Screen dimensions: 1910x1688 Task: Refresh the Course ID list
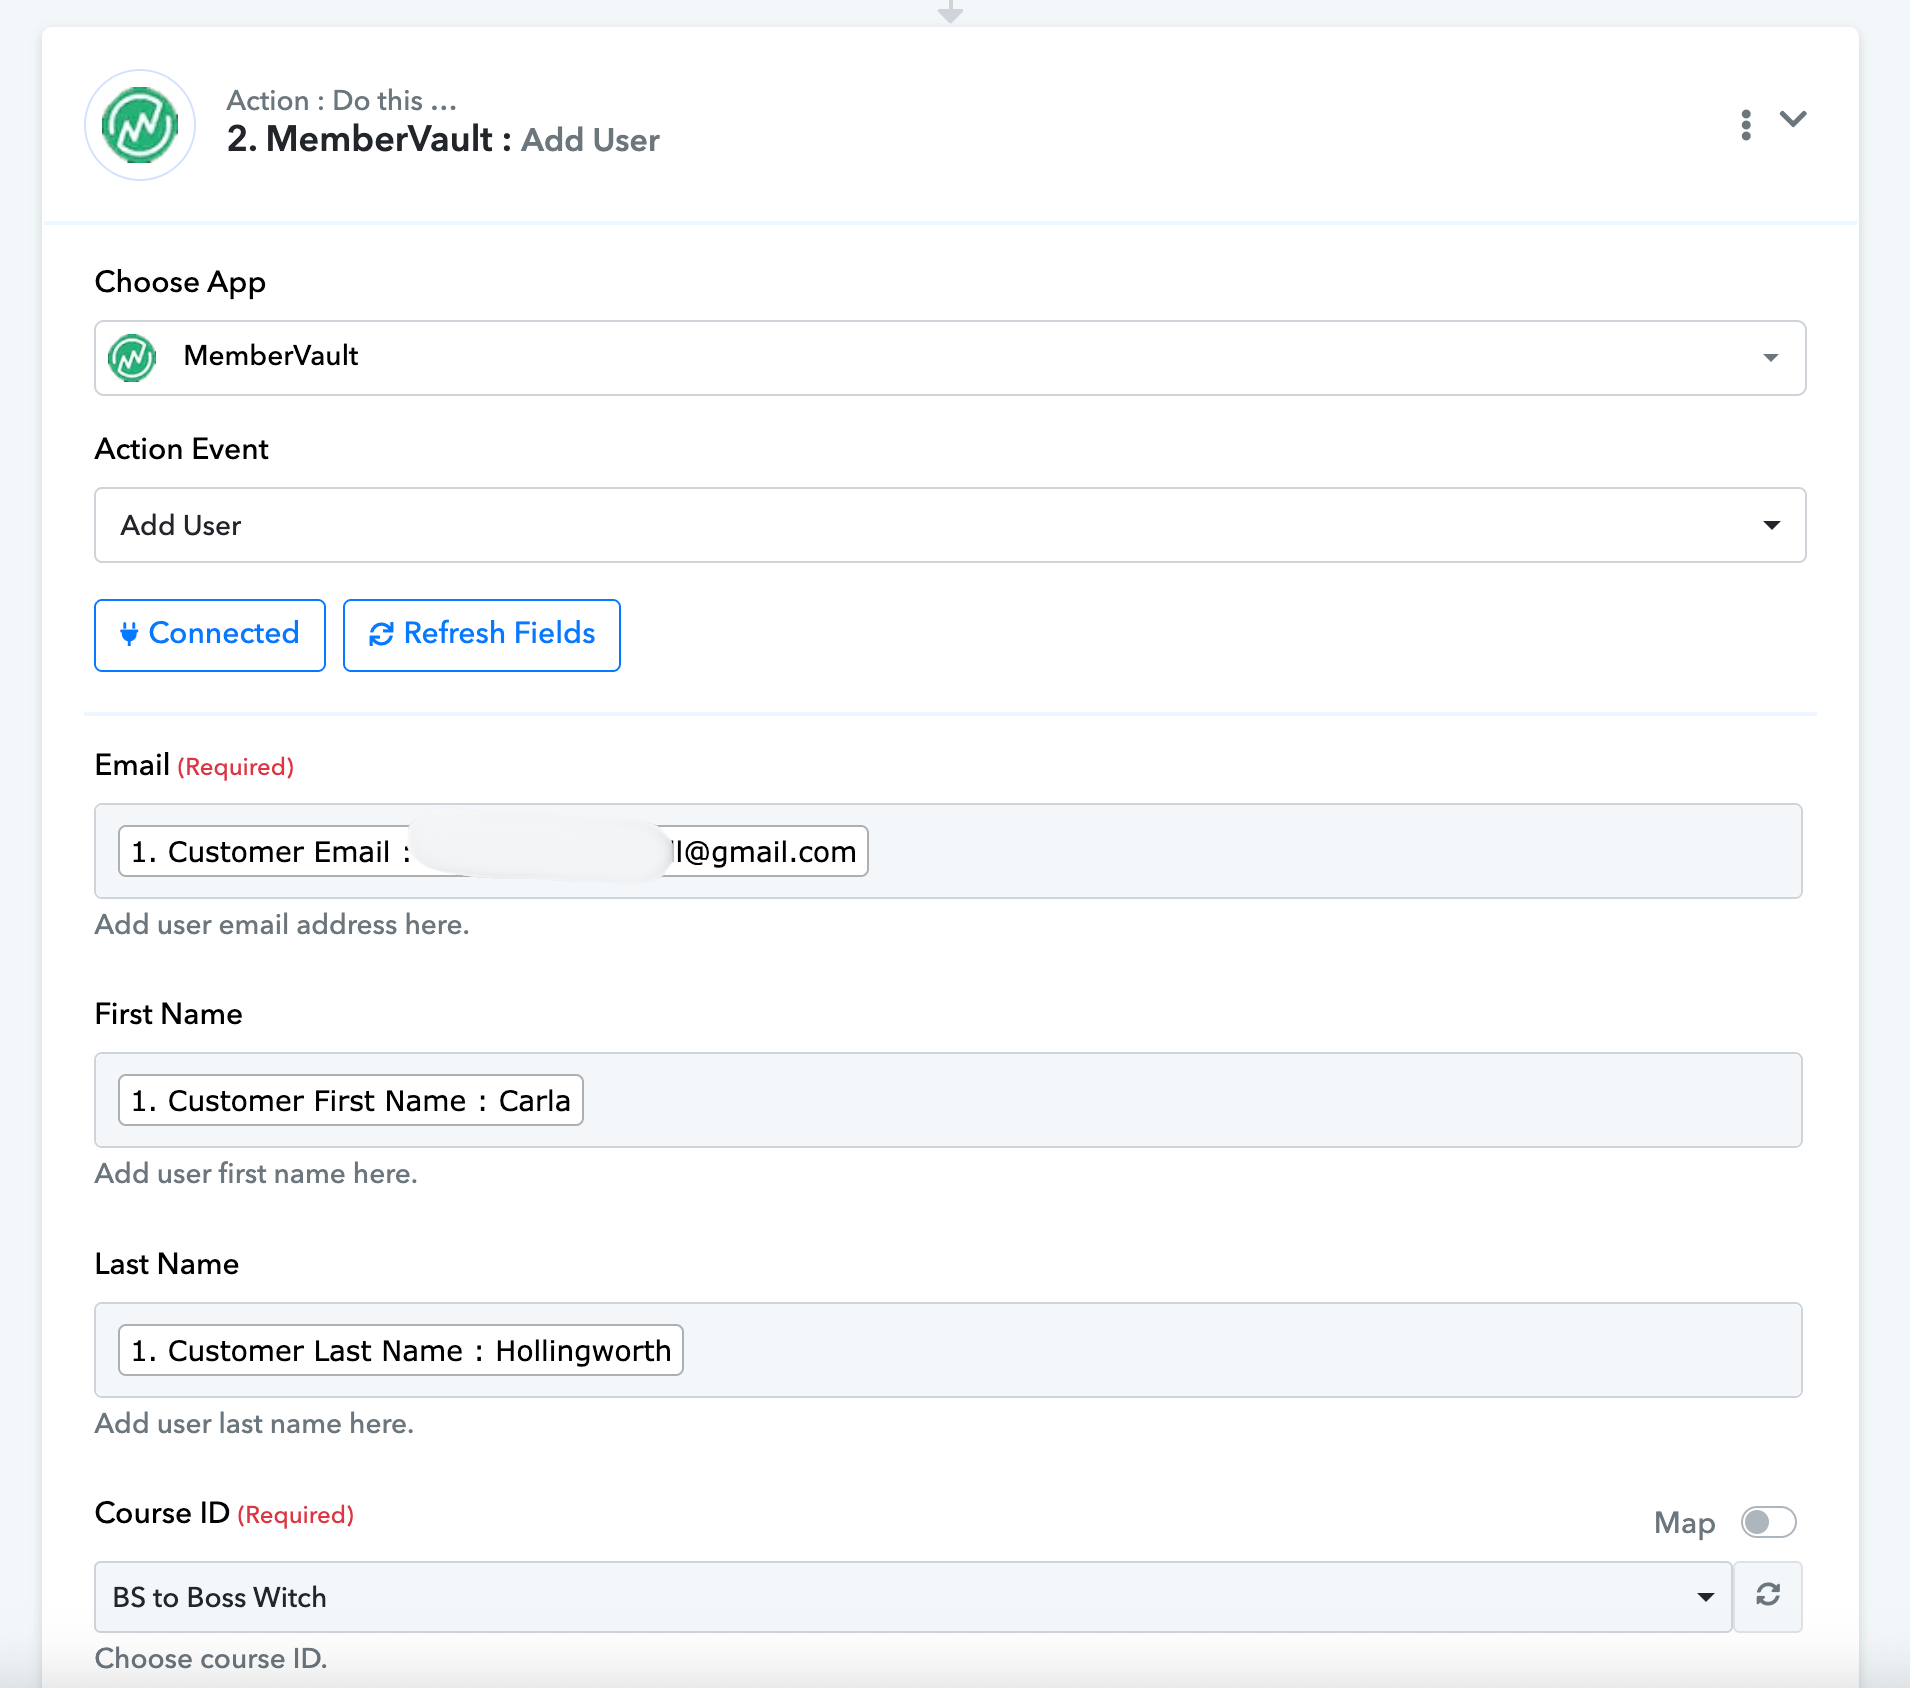coord(1767,1595)
